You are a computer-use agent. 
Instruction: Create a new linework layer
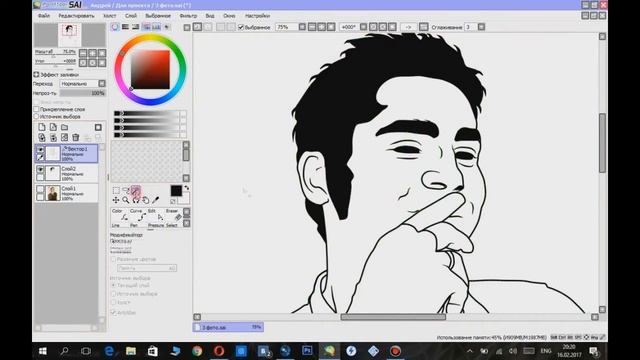tap(53, 127)
